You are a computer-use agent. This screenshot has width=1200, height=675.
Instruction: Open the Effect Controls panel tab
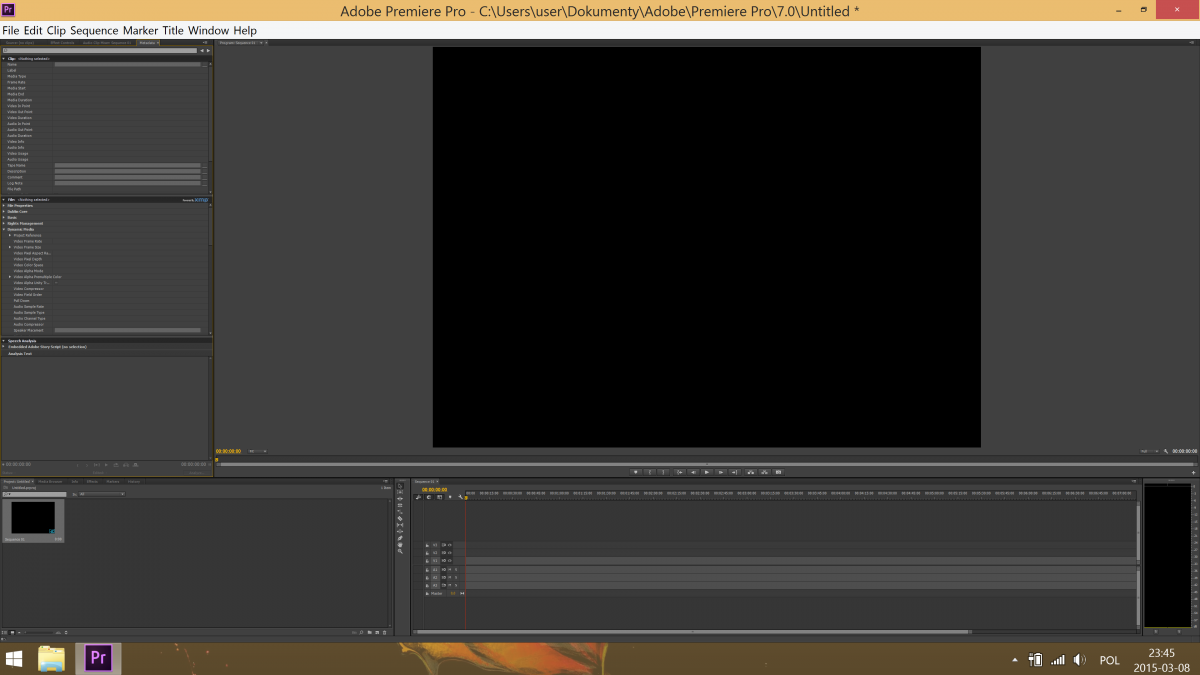point(62,43)
